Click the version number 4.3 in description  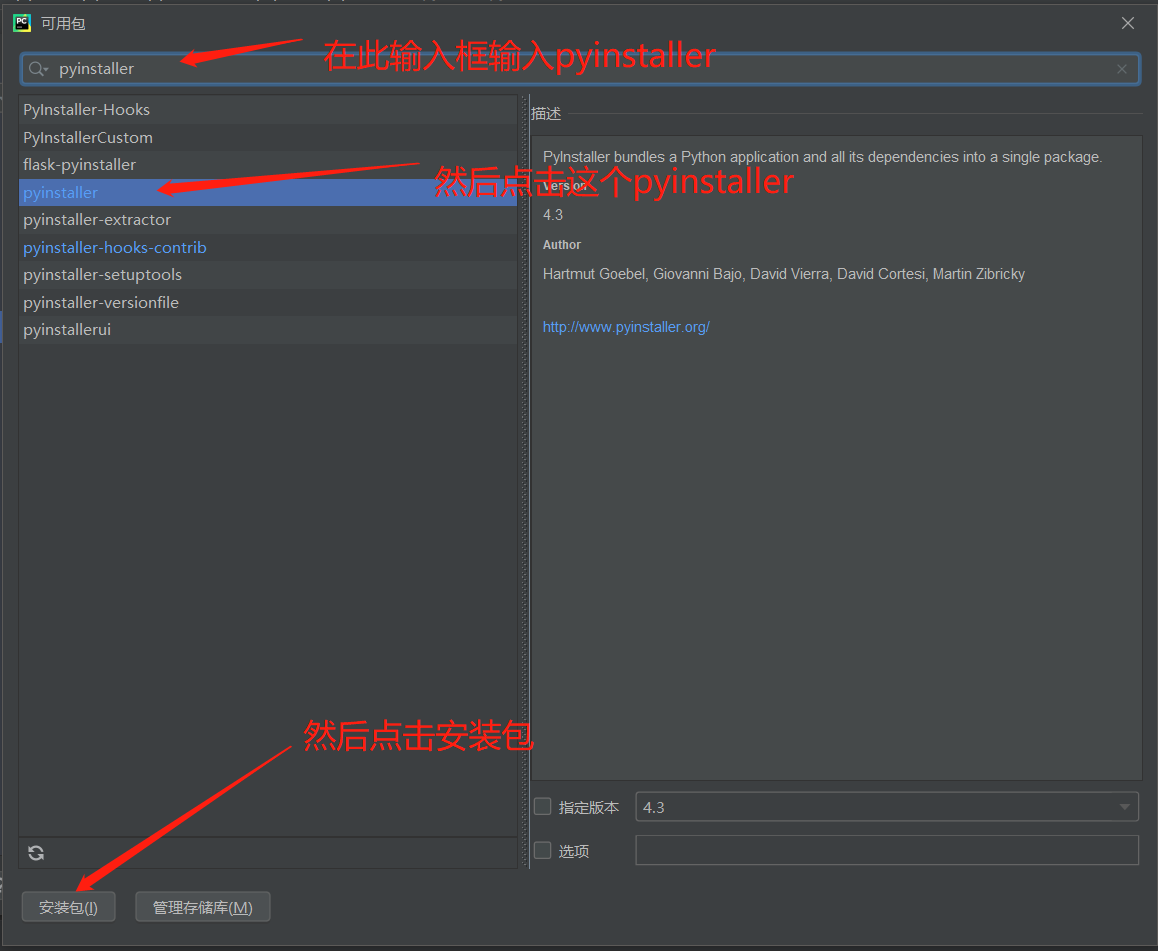point(553,215)
